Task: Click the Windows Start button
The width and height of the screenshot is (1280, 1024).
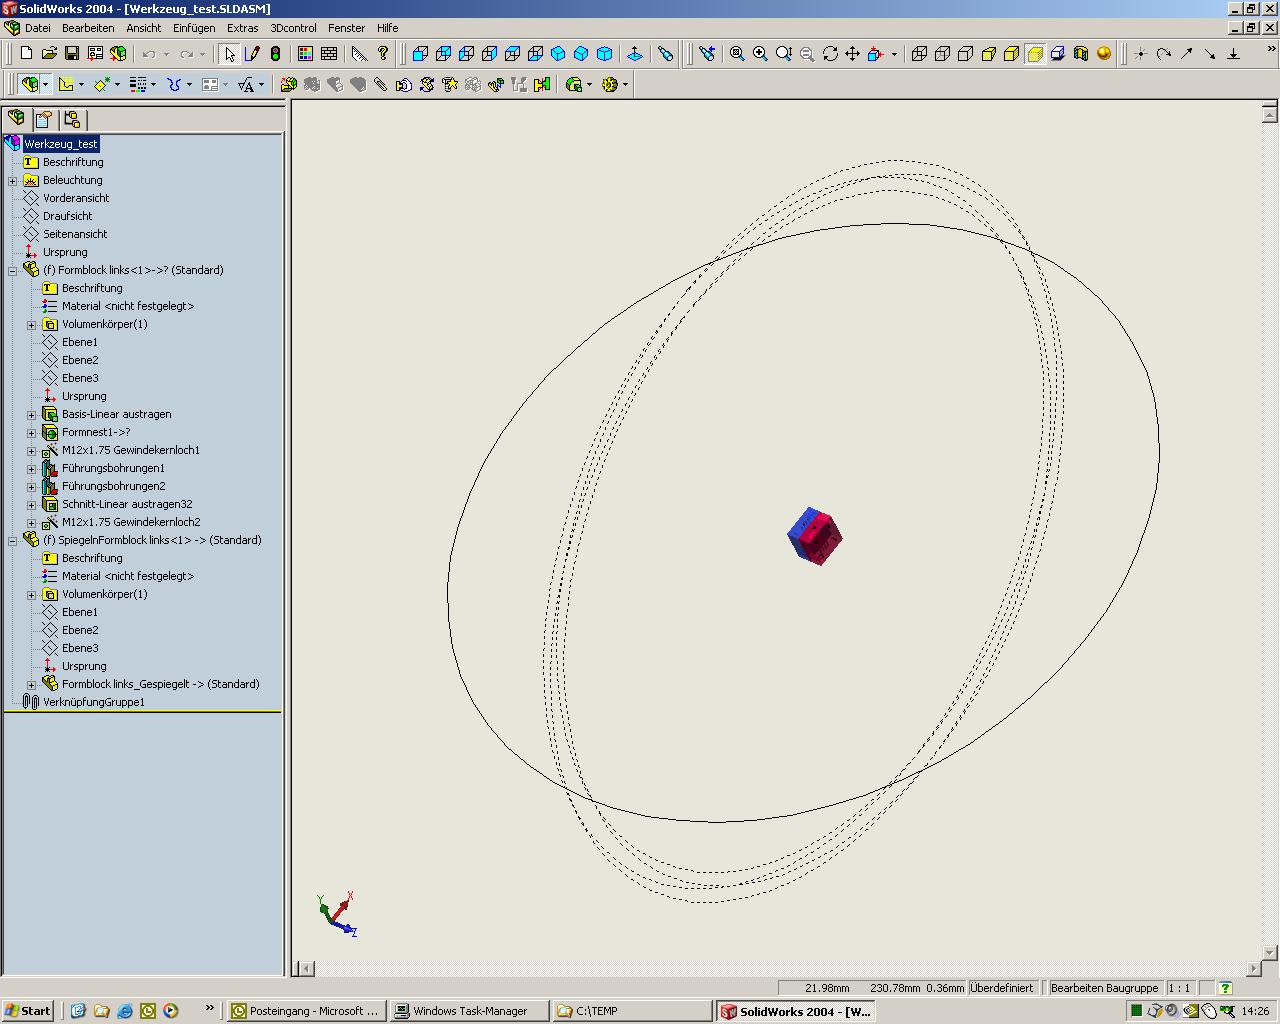Action: tap(27, 1011)
